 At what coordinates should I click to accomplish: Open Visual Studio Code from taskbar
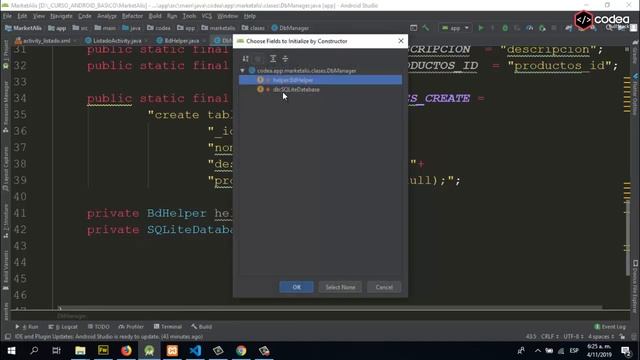tap(195, 351)
